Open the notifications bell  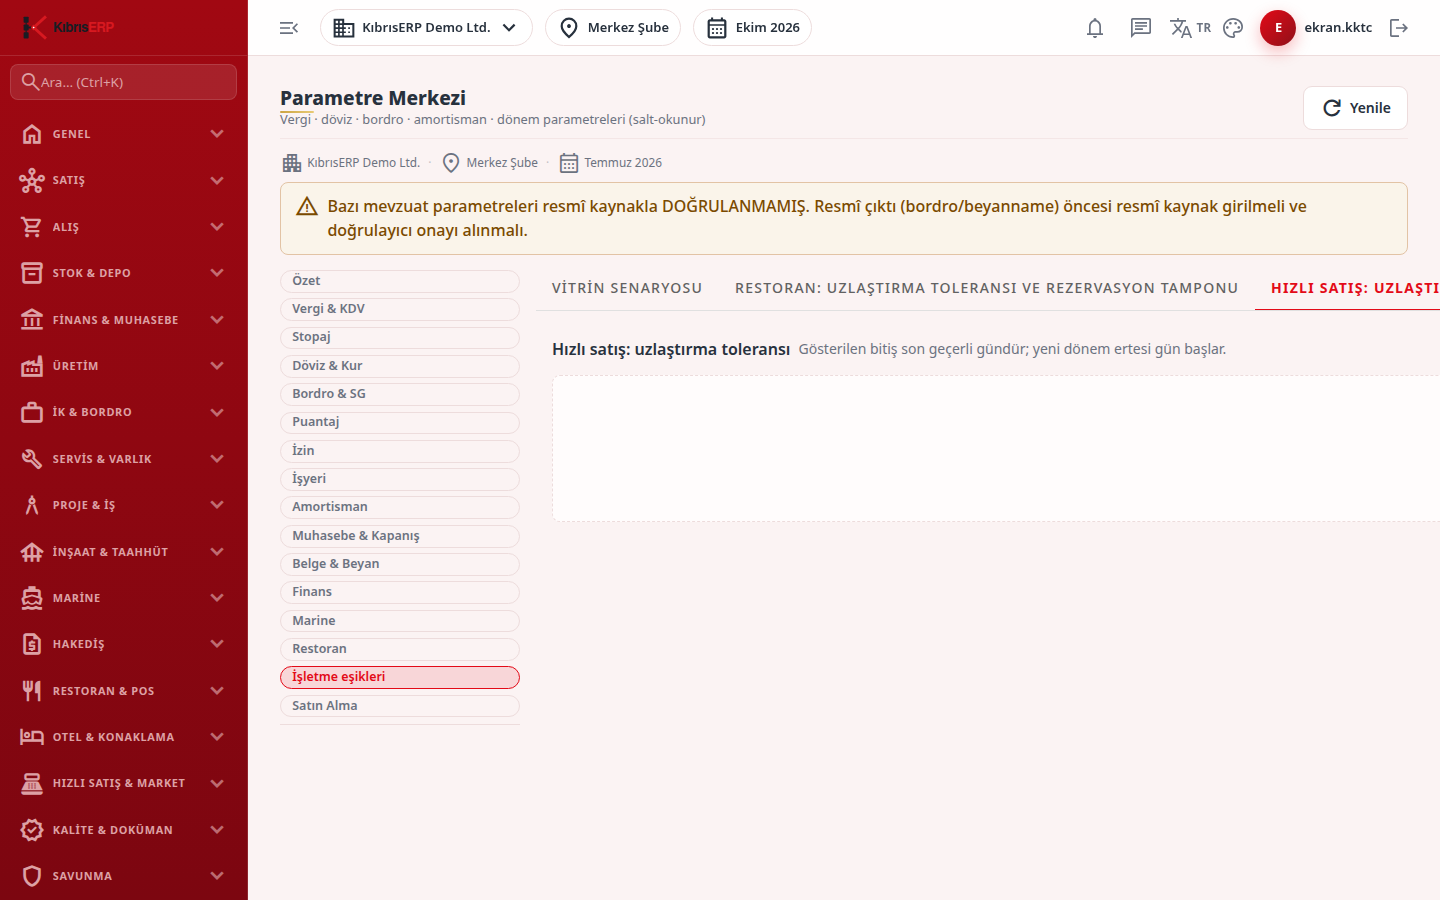click(1095, 28)
